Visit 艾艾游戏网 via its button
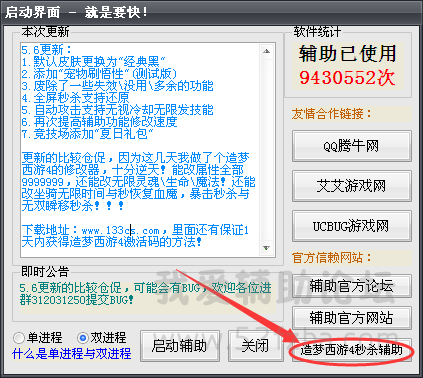 pos(352,186)
